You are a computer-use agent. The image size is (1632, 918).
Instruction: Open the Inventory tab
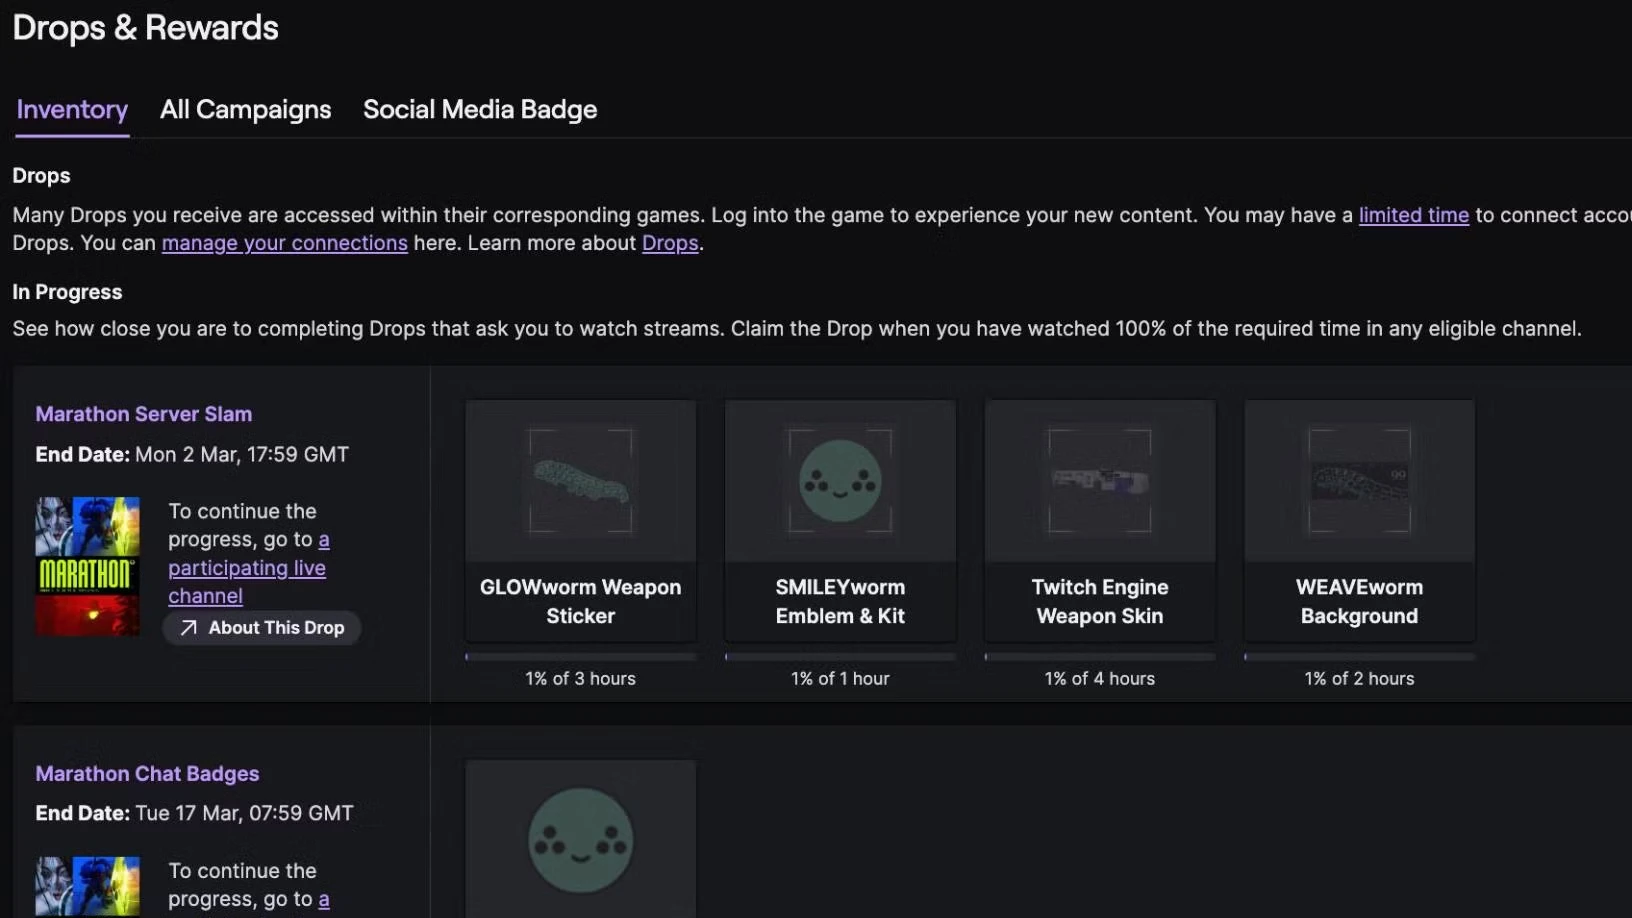click(x=72, y=109)
